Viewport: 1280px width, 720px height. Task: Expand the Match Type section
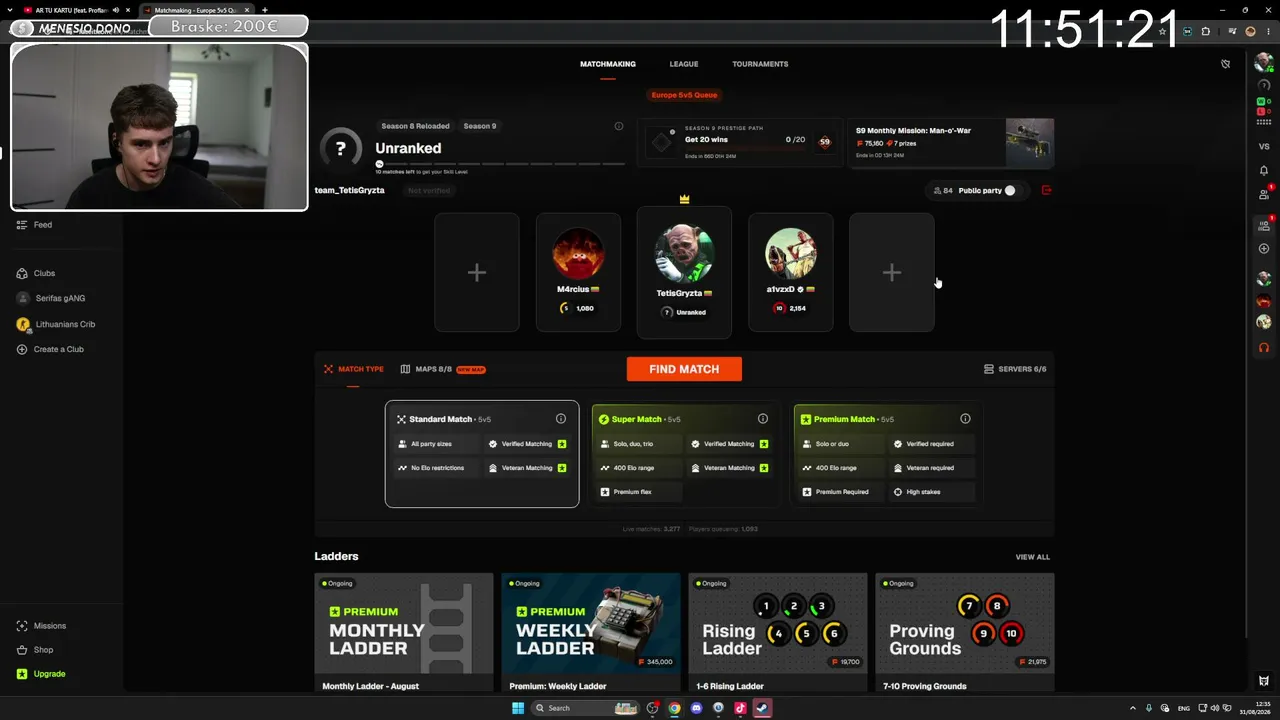point(353,369)
